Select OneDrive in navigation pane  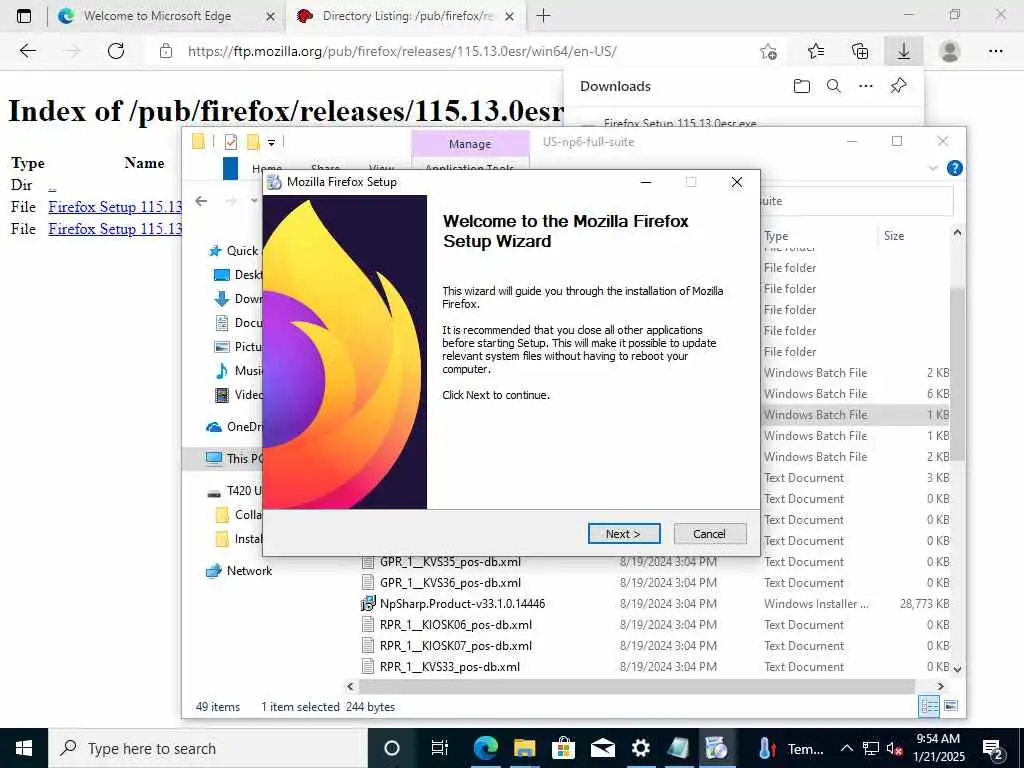[234, 427]
